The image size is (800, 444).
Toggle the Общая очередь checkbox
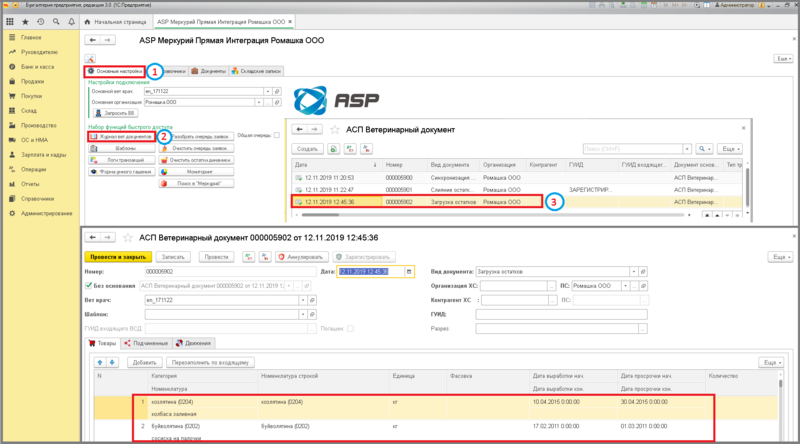tap(276, 135)
